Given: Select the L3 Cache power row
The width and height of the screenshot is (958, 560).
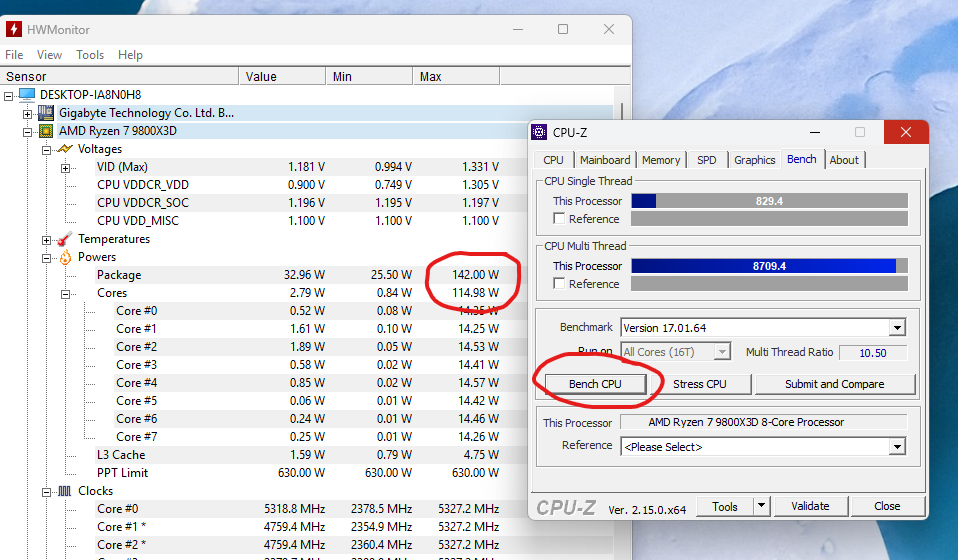Looking at the screenshot, I should click(x=298, y=455).
